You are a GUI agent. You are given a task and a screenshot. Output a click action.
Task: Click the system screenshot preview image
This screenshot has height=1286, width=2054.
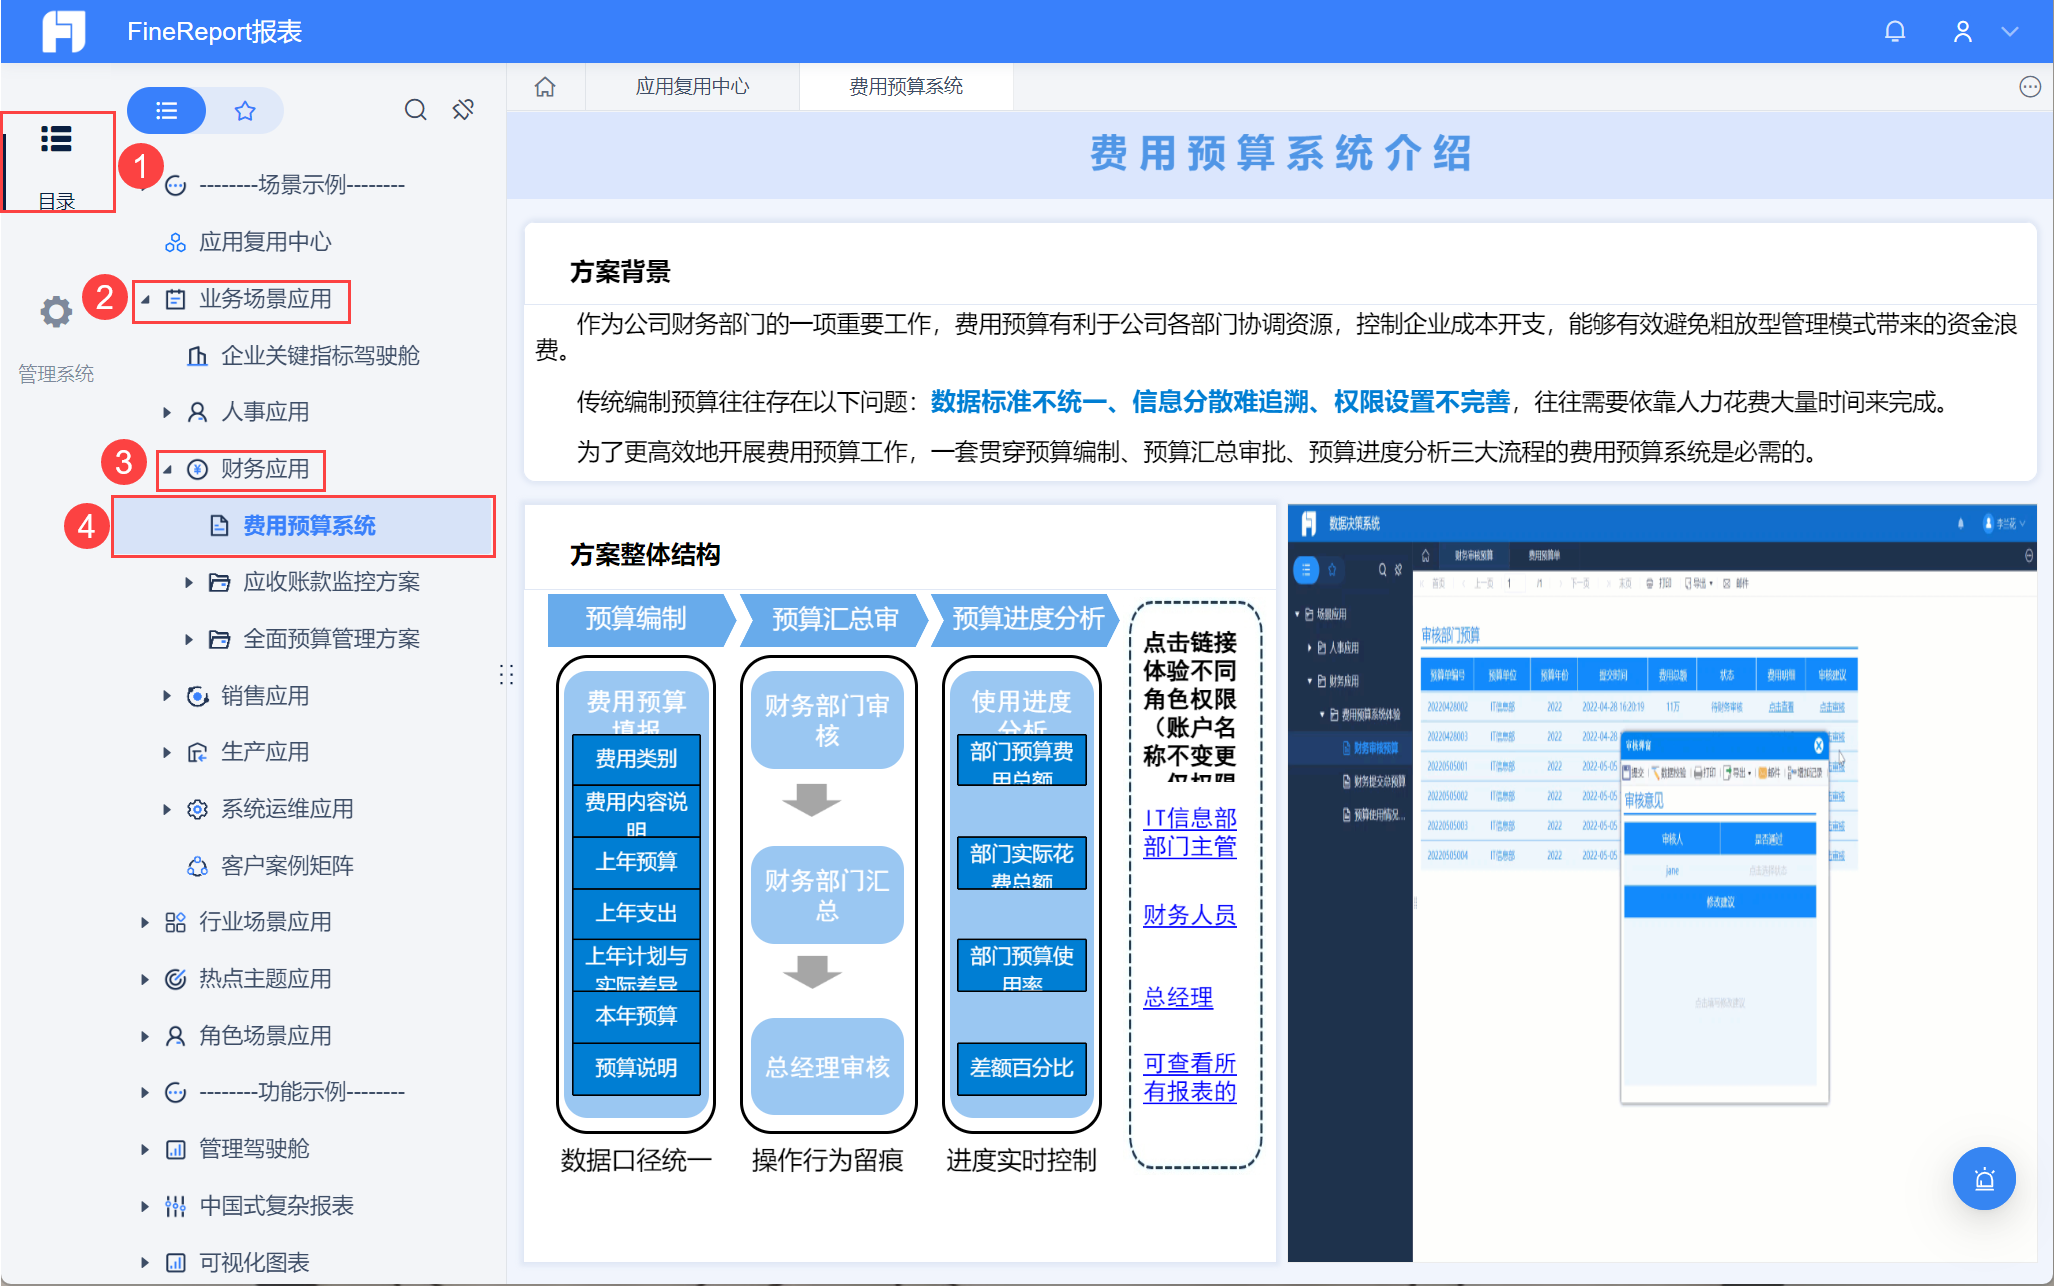[x=1661, y=882]
